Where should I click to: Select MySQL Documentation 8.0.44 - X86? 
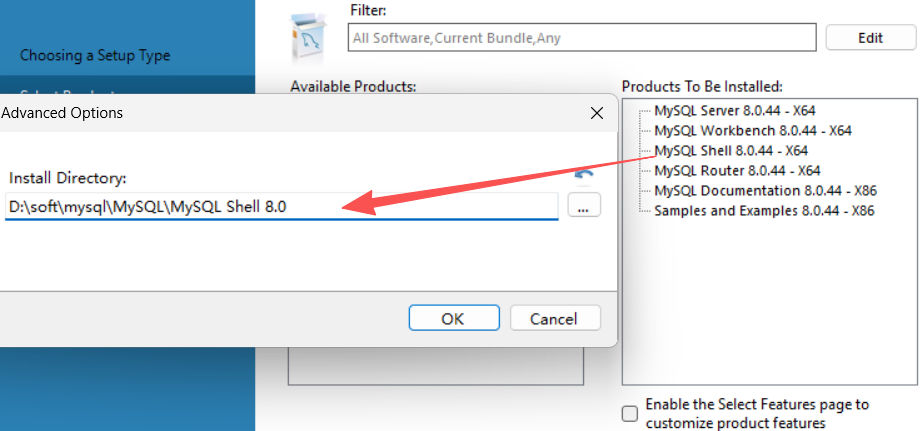tap(764, 190)
